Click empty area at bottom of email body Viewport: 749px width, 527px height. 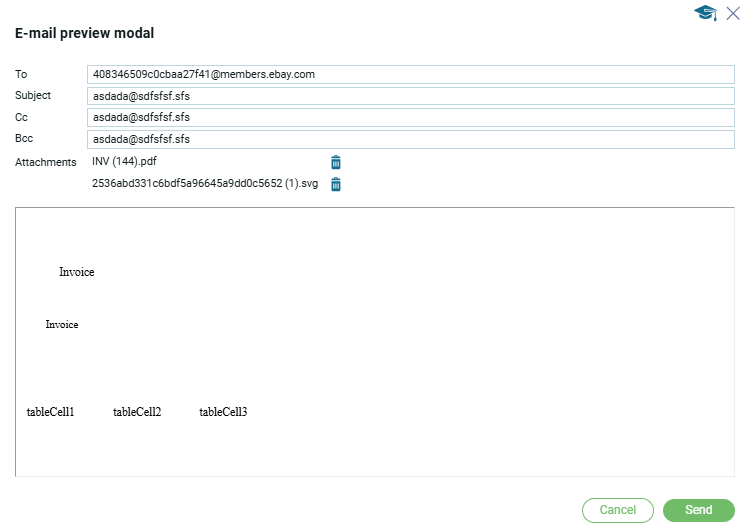pos(375,455)
